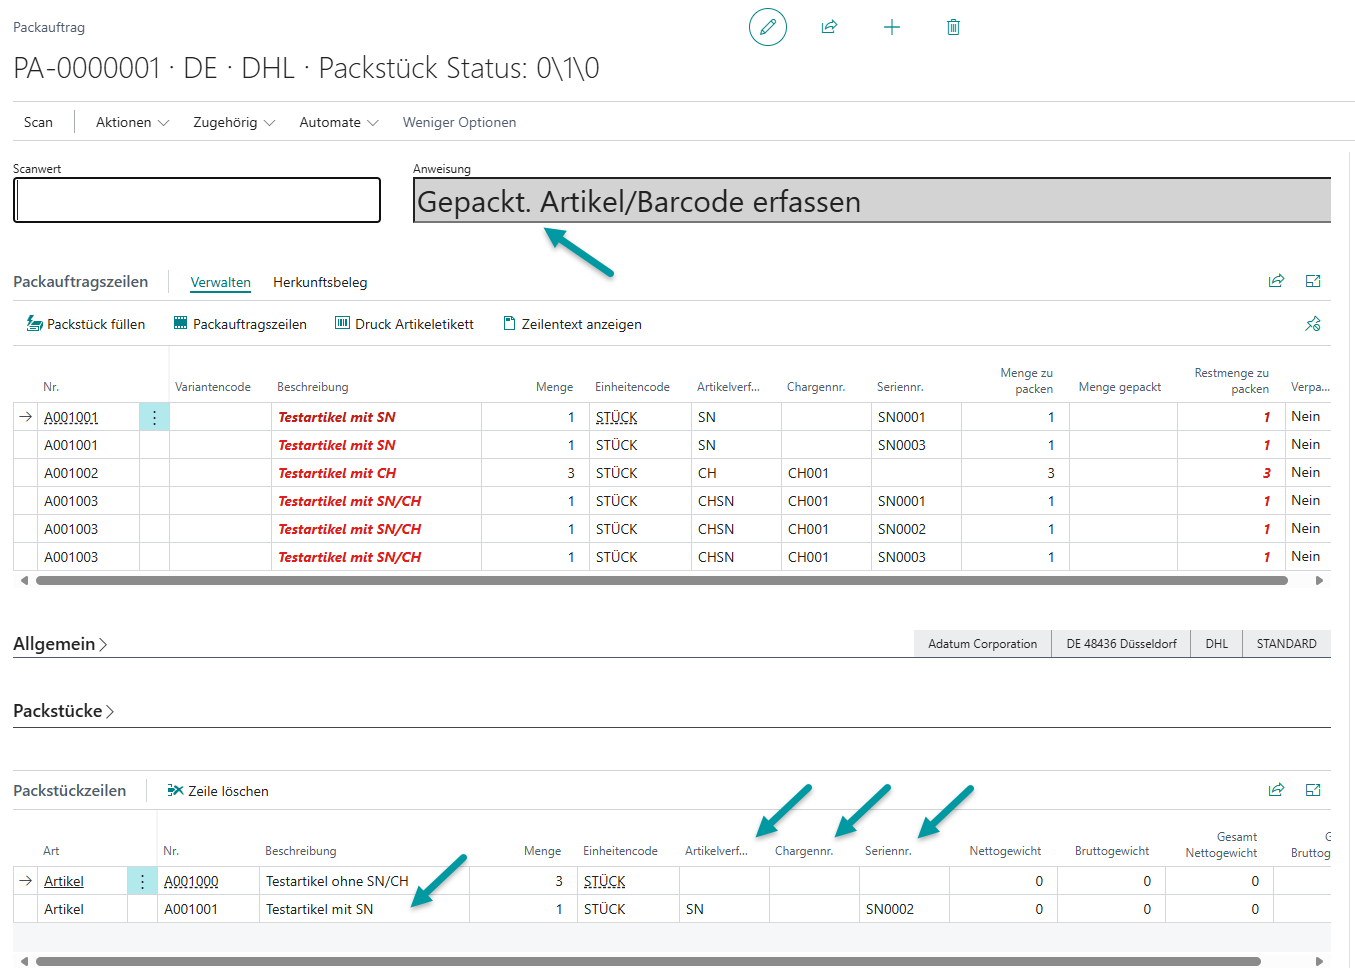
Task: Click Packstück füllen button
Action: click(x=86, y=324)
